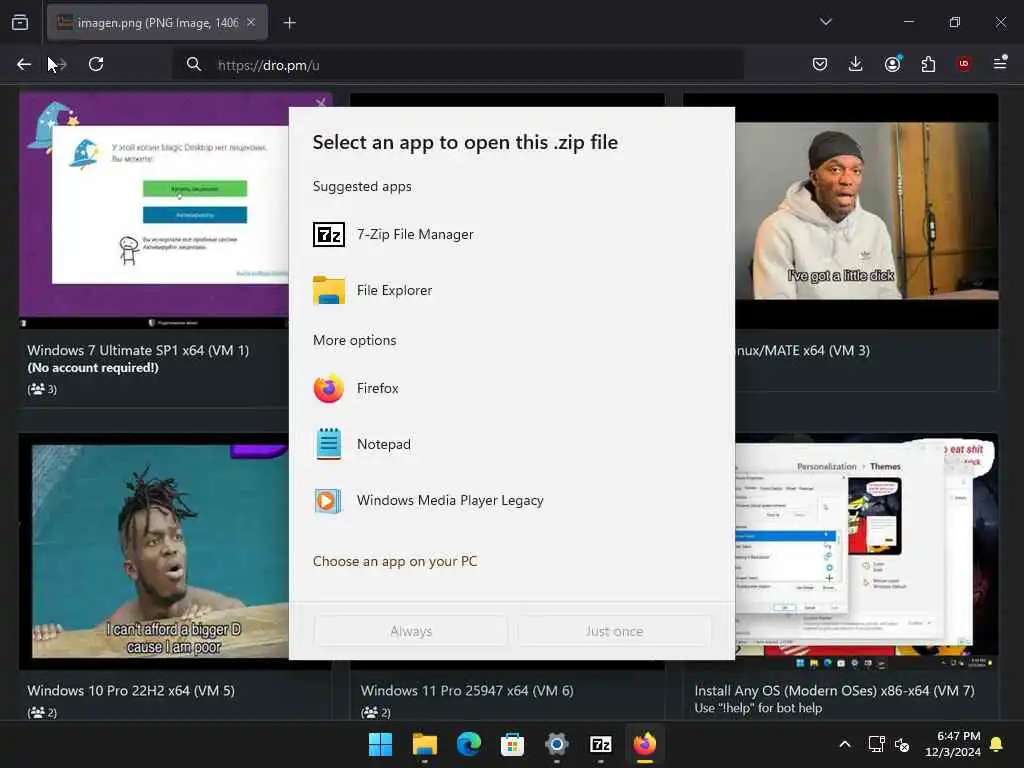Expand the list all tabs chevron
This screenshot has width=1024, height=768.
point(825,22)
